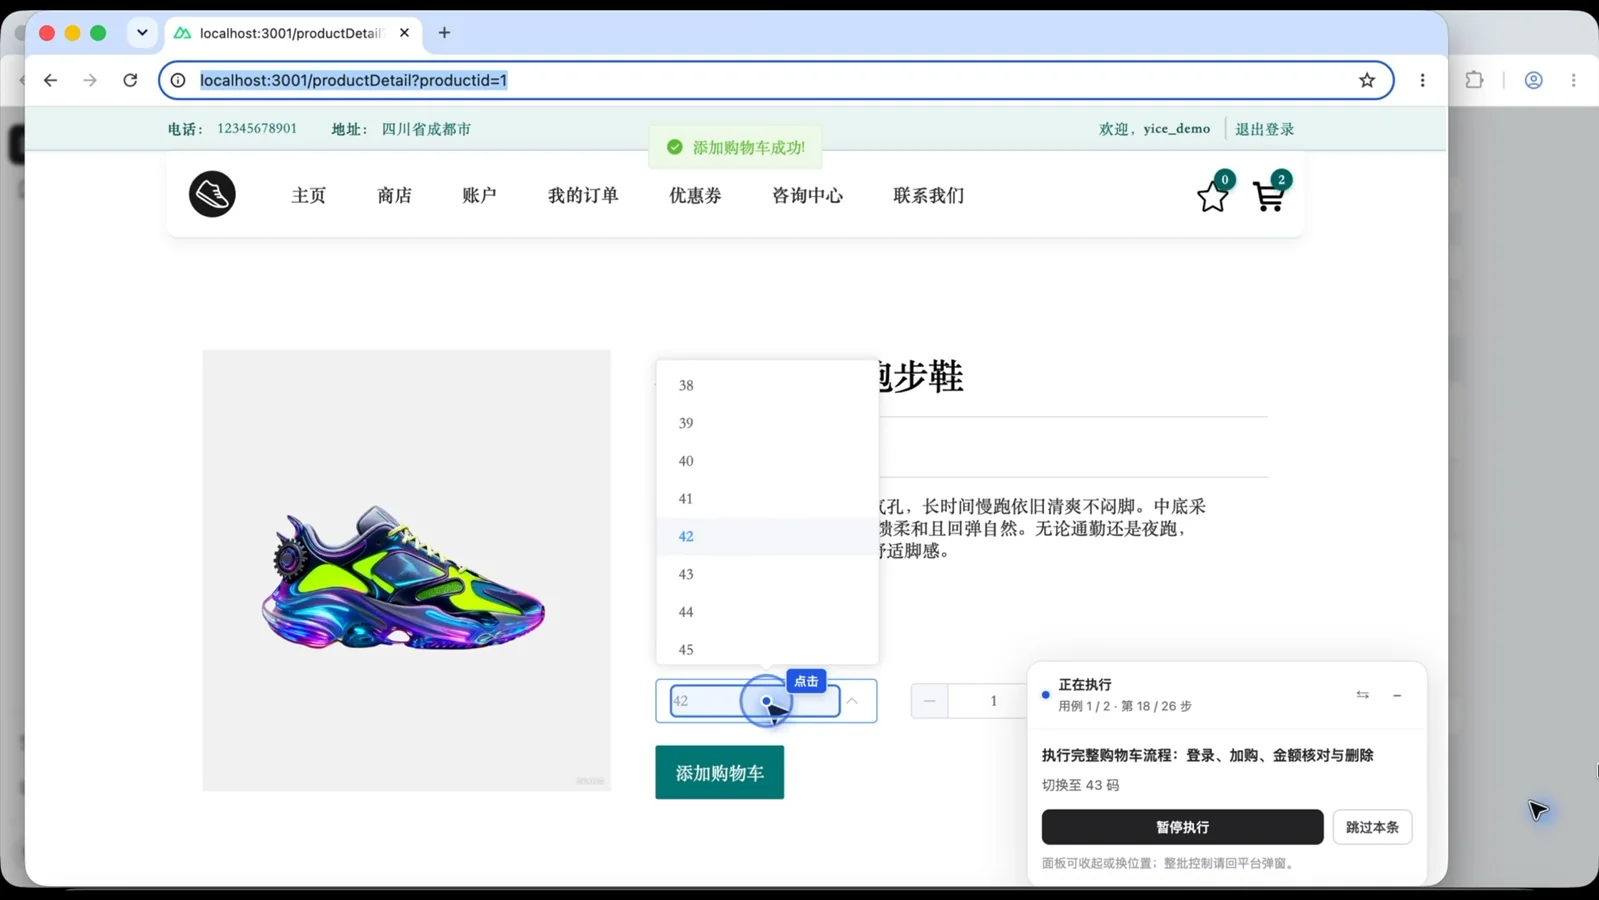Choose size 43 in the dropdown
Image resolution: width=1599 pixels, height=900 pixels.
click(767, 574)
